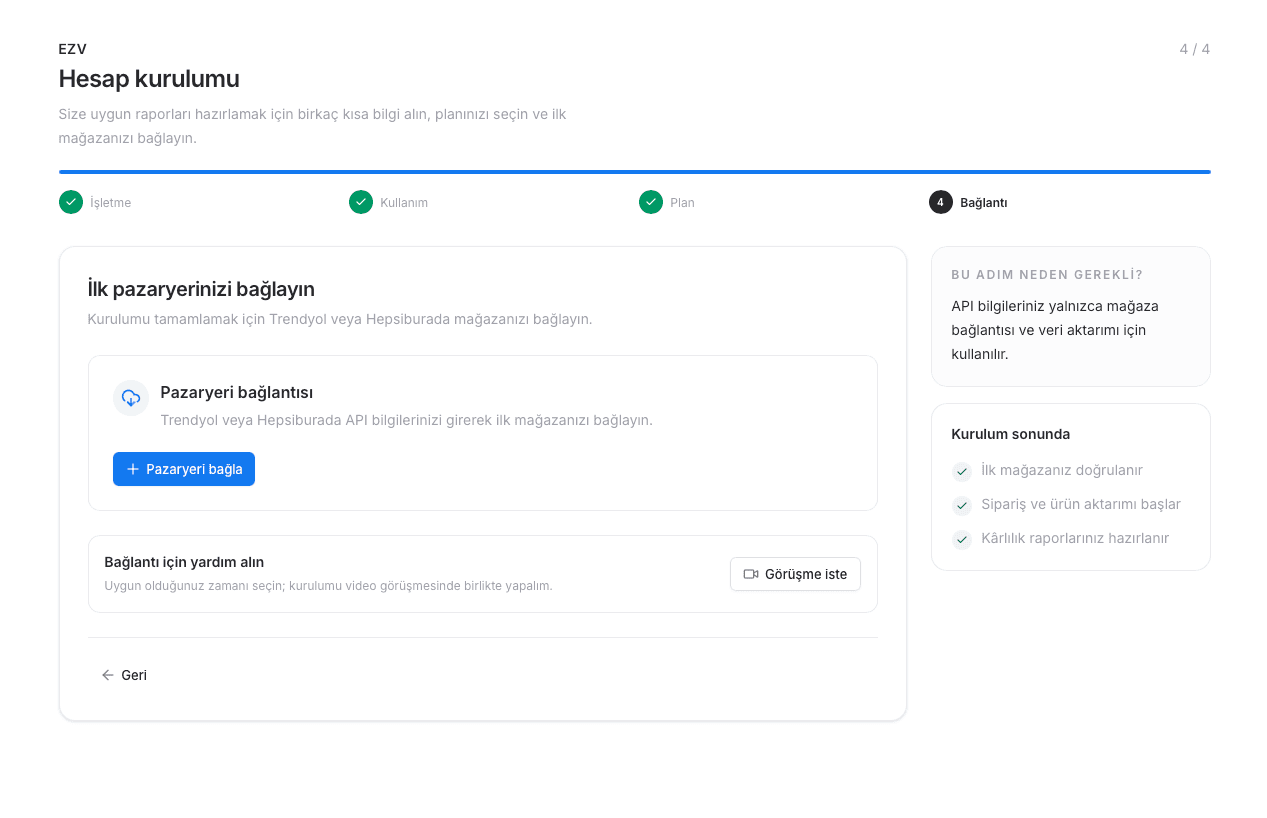Go to the Plan step label
The image size is (1267, 818).
point(682,203)
